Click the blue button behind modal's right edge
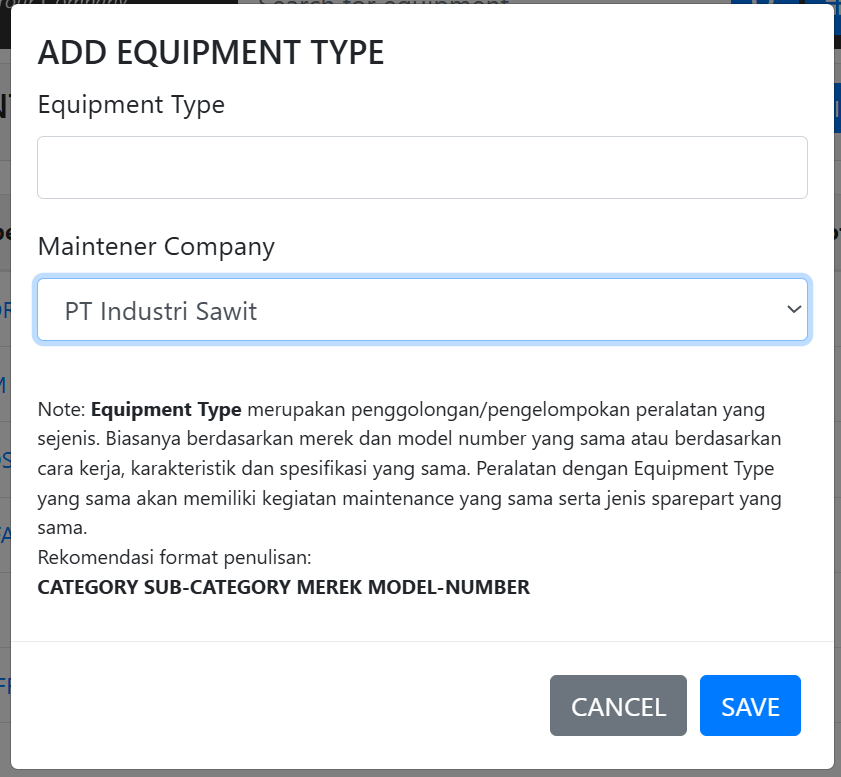Viewport: 841px width, 777px height. point(837,108)
